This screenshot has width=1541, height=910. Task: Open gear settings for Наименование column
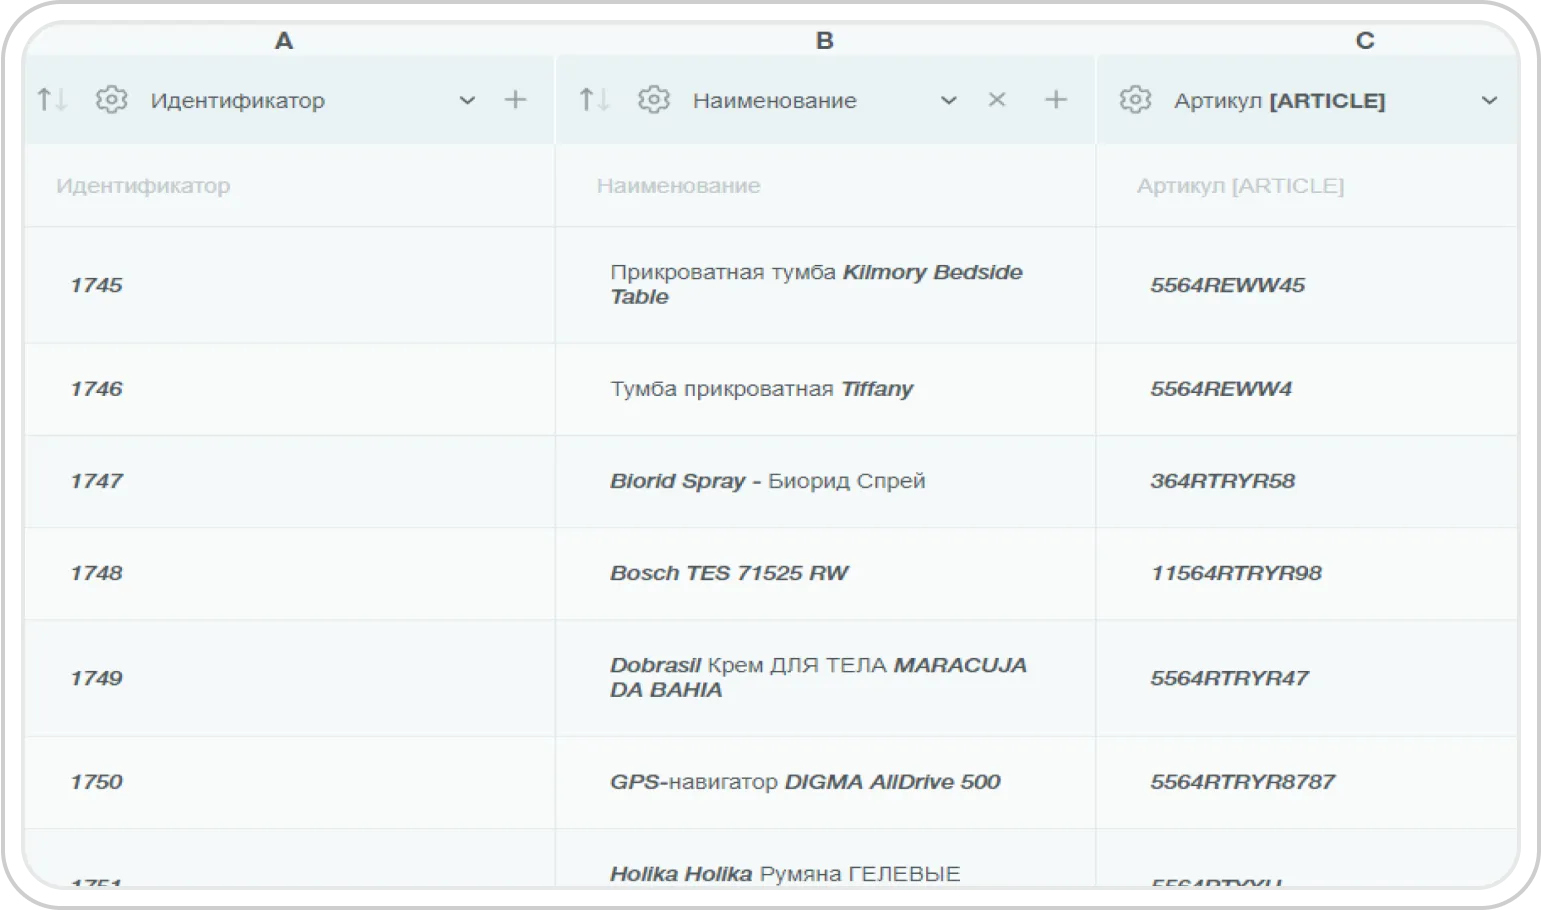654,100
